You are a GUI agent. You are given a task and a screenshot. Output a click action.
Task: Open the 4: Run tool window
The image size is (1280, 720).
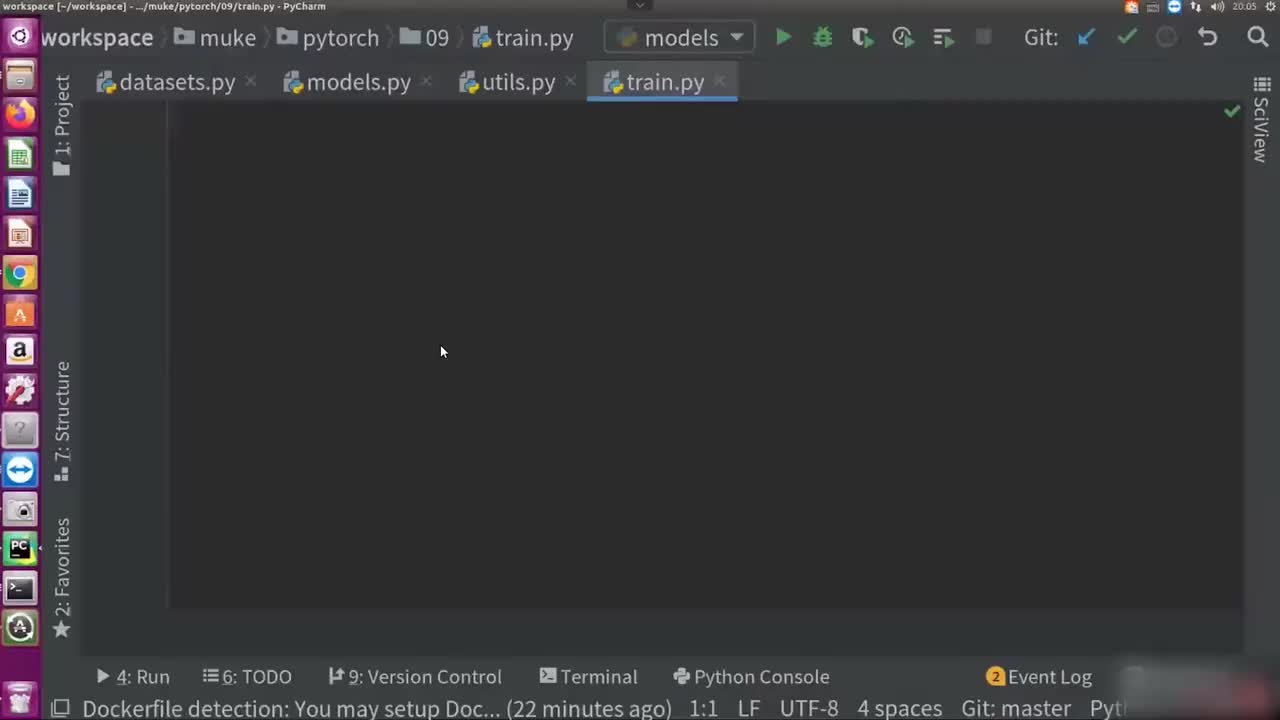[133, 677]
